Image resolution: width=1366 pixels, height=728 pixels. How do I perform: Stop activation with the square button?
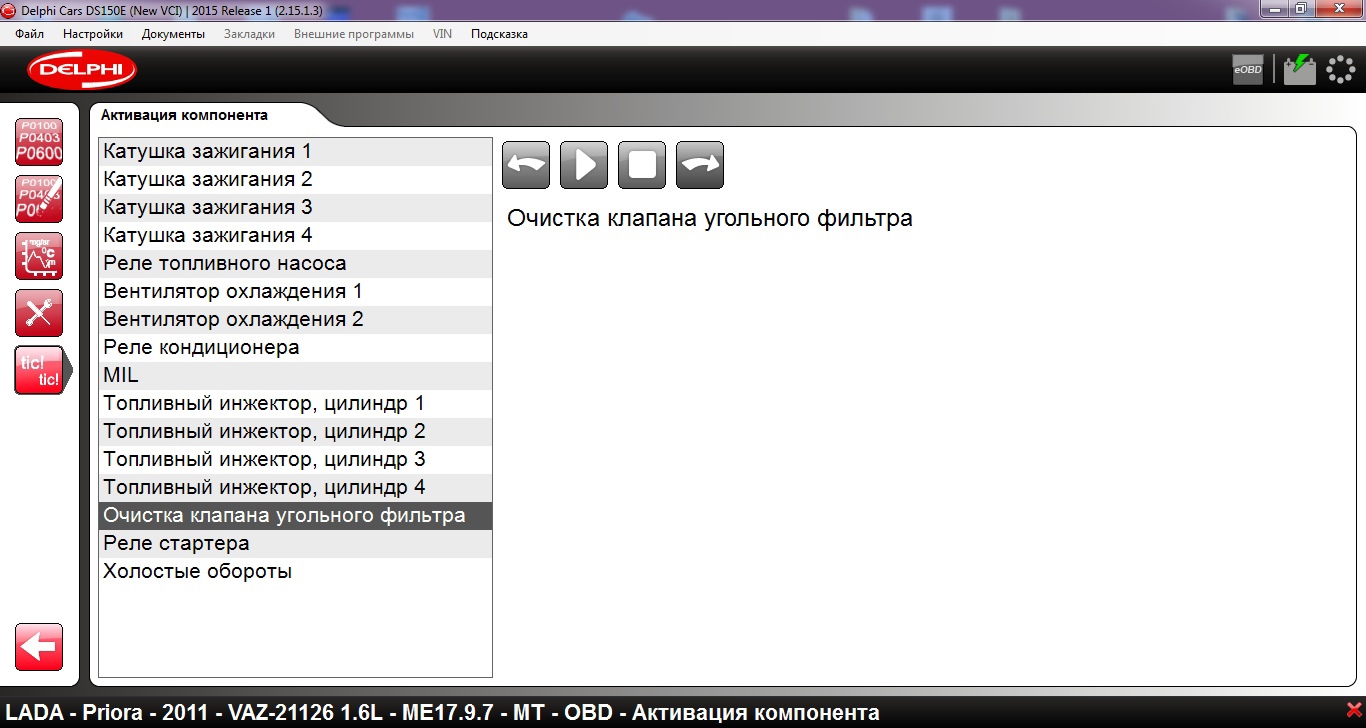point(642,165)
